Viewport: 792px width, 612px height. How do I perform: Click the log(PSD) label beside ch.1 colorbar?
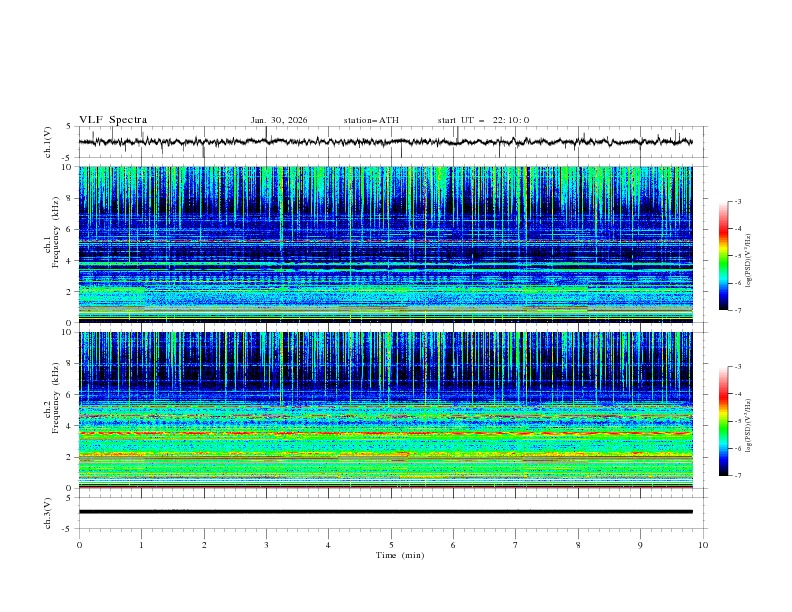(748, 261)
